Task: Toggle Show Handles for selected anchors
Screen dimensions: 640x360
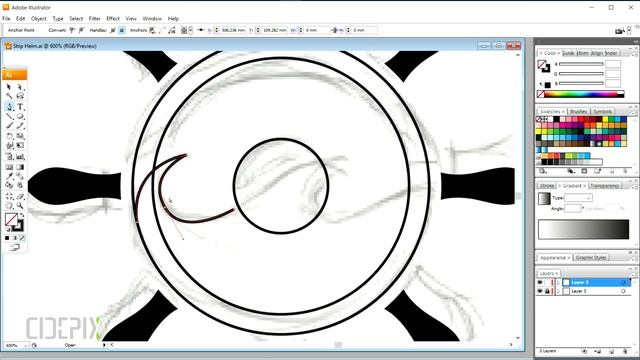Action: pyautogui.click(x=113, y=30)
